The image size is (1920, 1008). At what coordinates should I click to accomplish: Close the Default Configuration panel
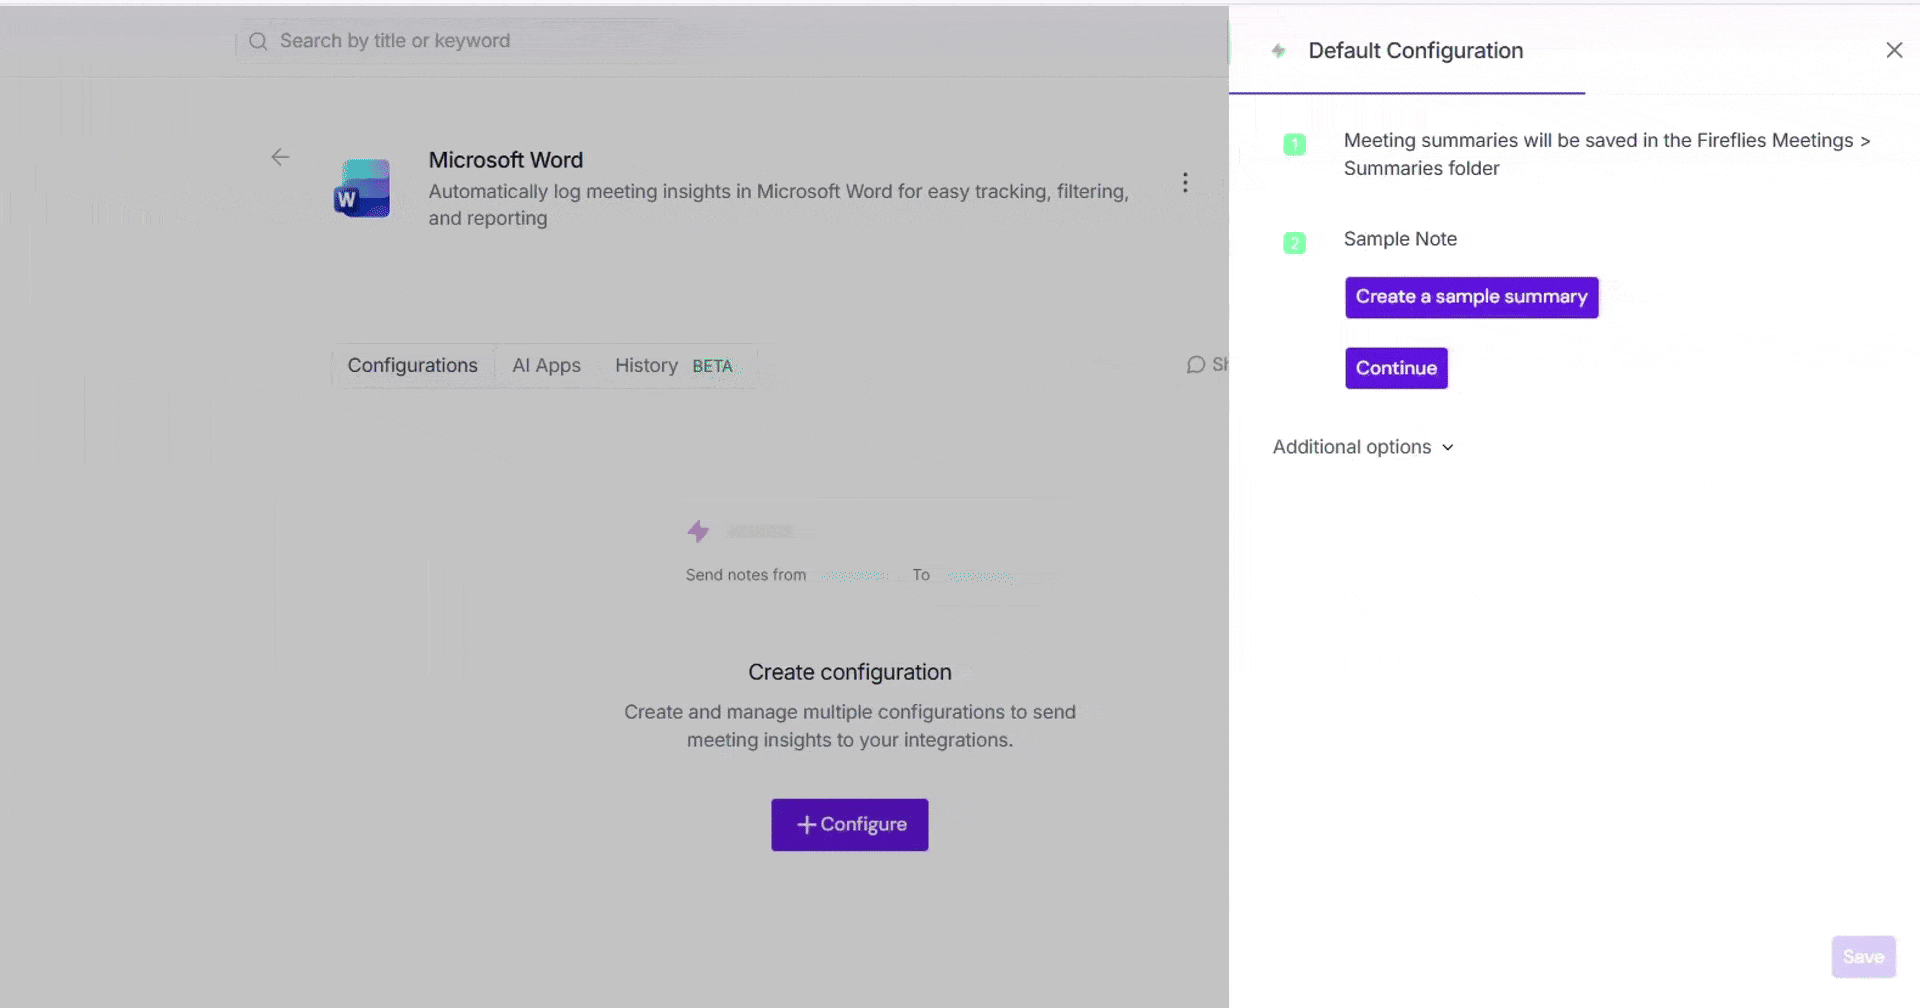[1894, 50]
